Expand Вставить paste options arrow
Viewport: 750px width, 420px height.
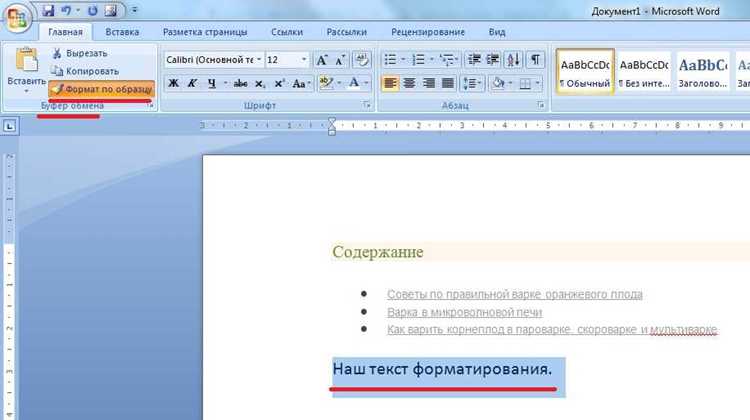[x=26, y=91]
